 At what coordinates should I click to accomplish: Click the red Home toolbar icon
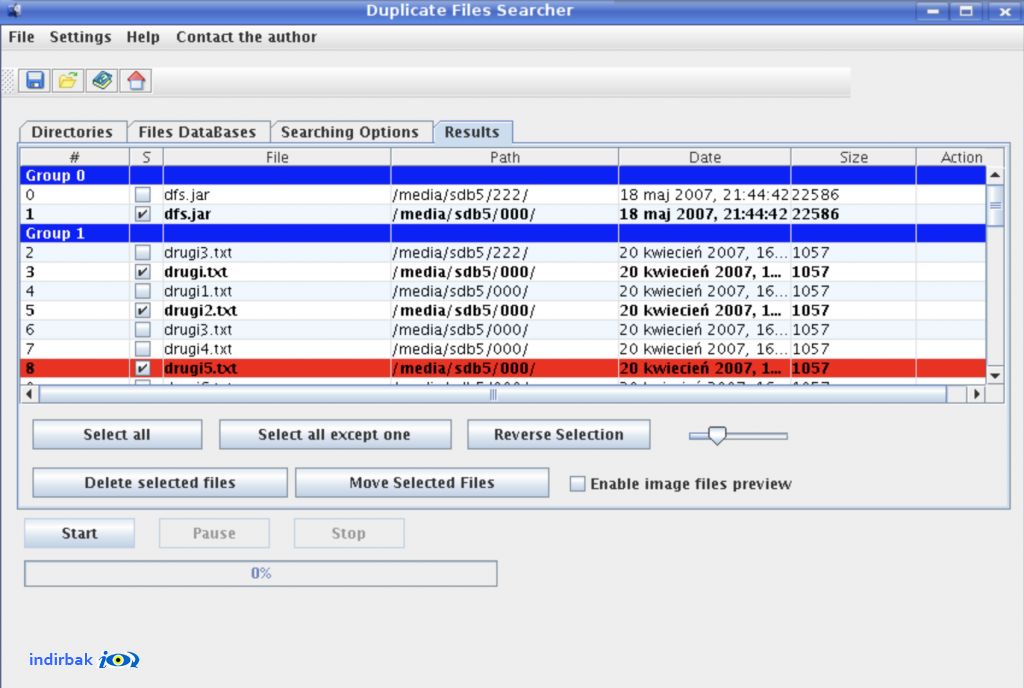(x=136, y=80)
